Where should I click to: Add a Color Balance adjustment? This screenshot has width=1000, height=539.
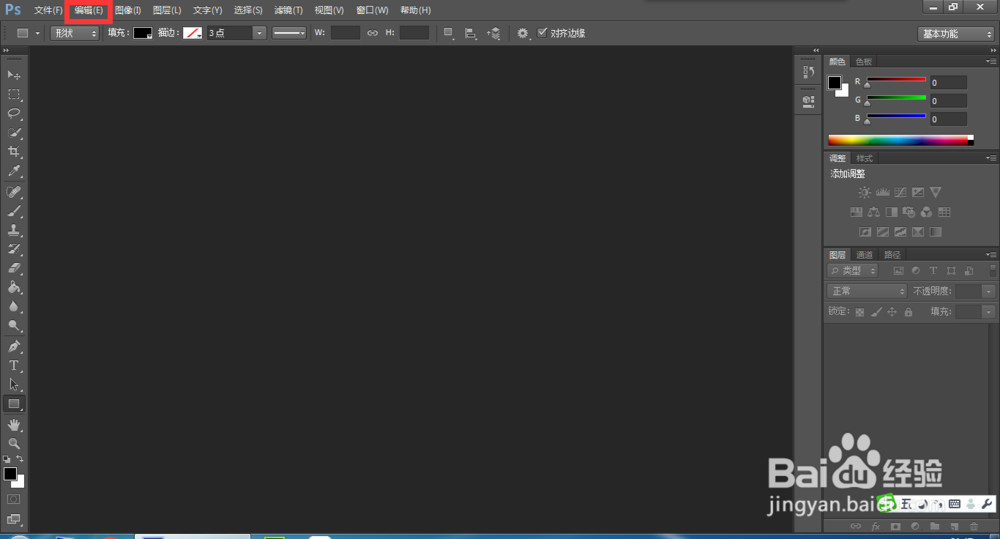coord(874,212)
